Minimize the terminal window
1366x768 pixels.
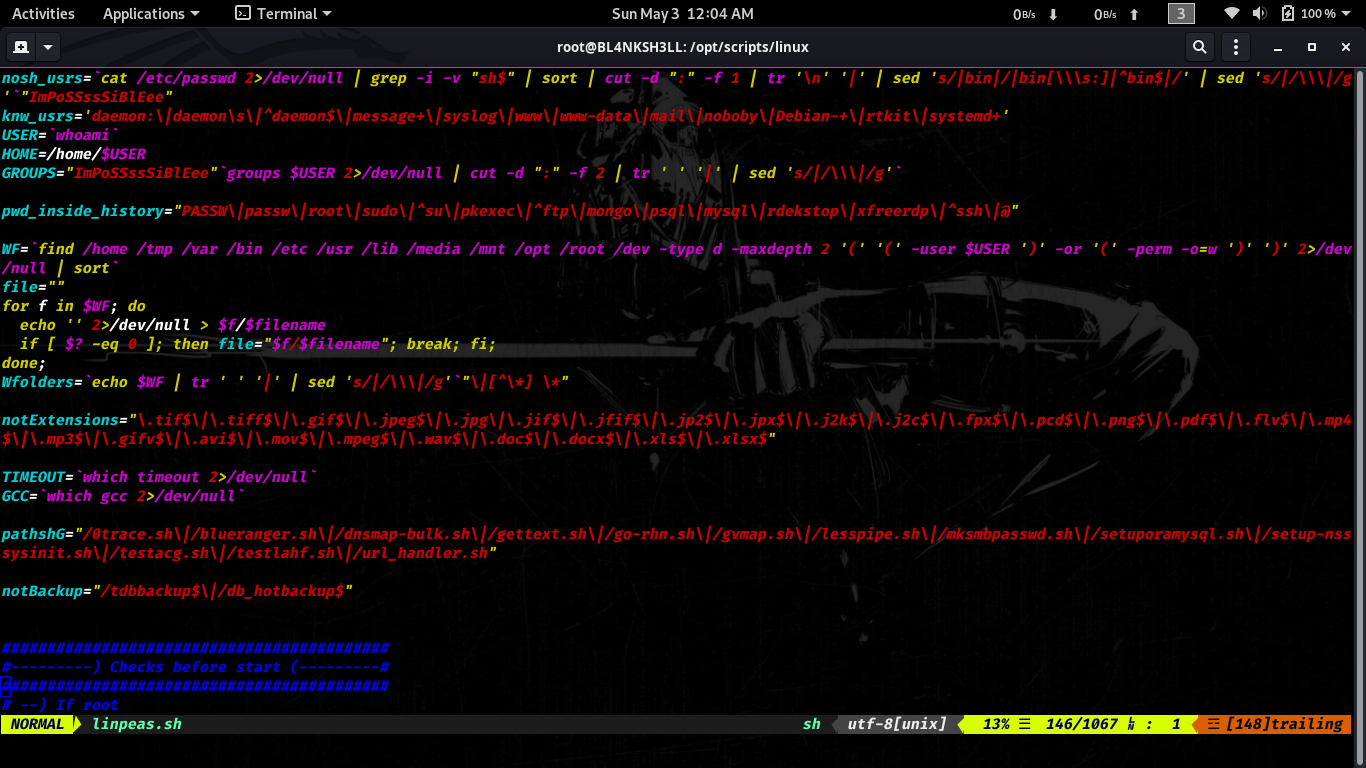point(1279,47)
